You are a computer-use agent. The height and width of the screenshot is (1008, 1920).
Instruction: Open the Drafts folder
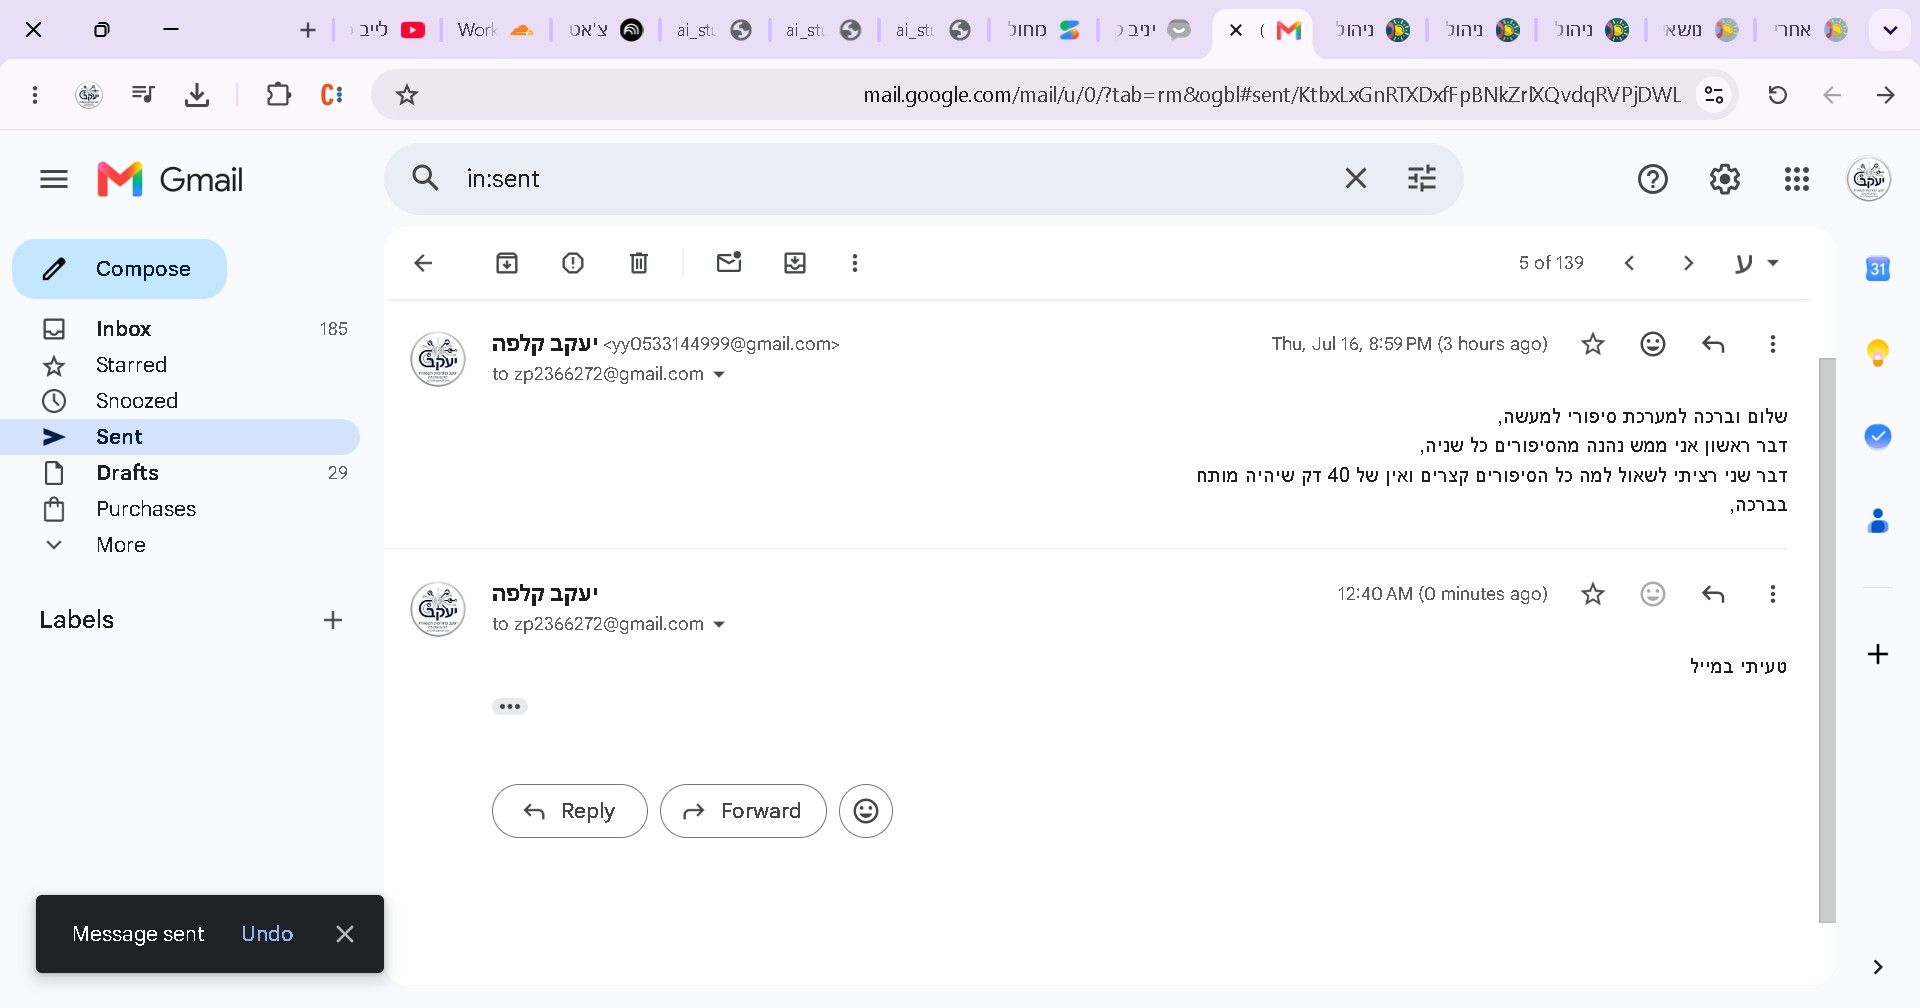(x=127, y=473)
